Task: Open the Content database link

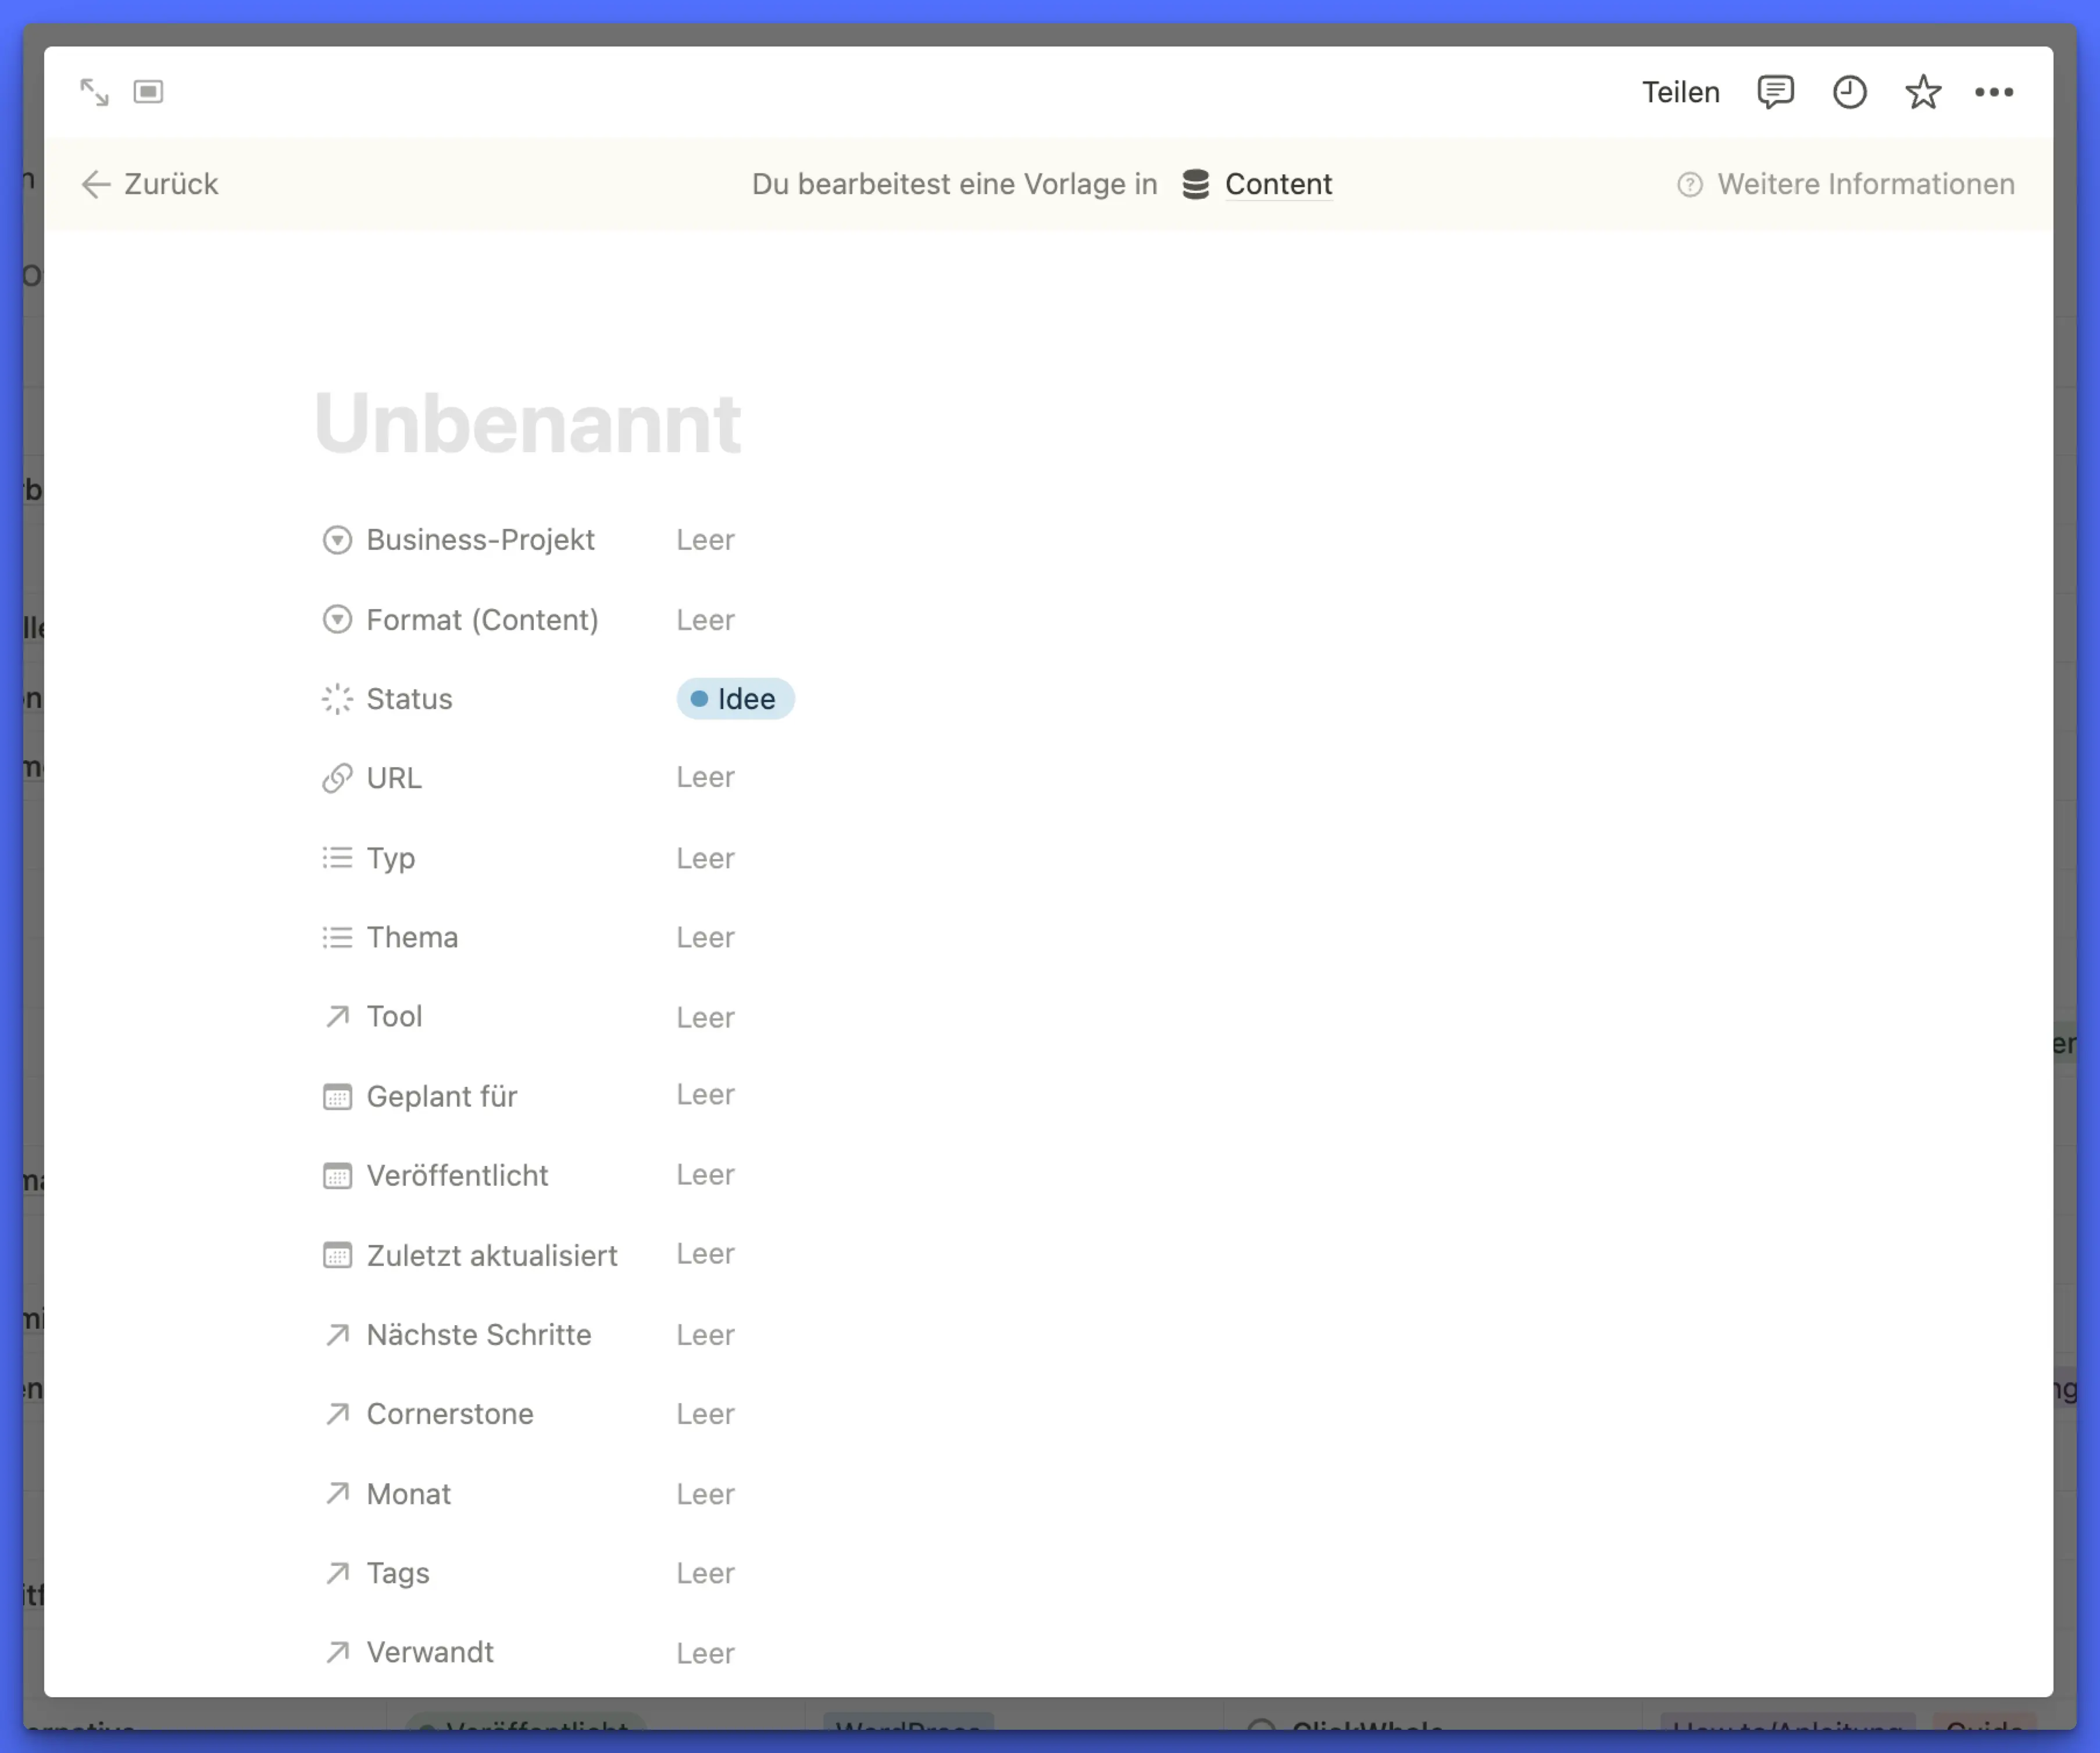Action: pos(1278,184)
